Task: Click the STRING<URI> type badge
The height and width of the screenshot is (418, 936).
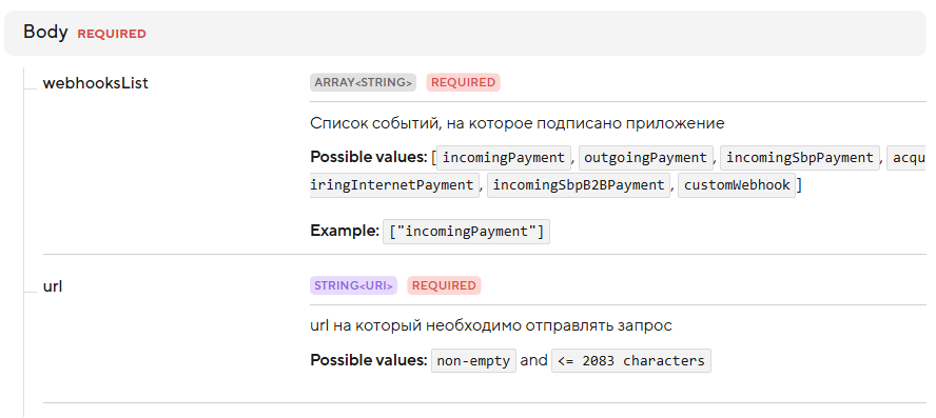Action: (x=353, y=285)
